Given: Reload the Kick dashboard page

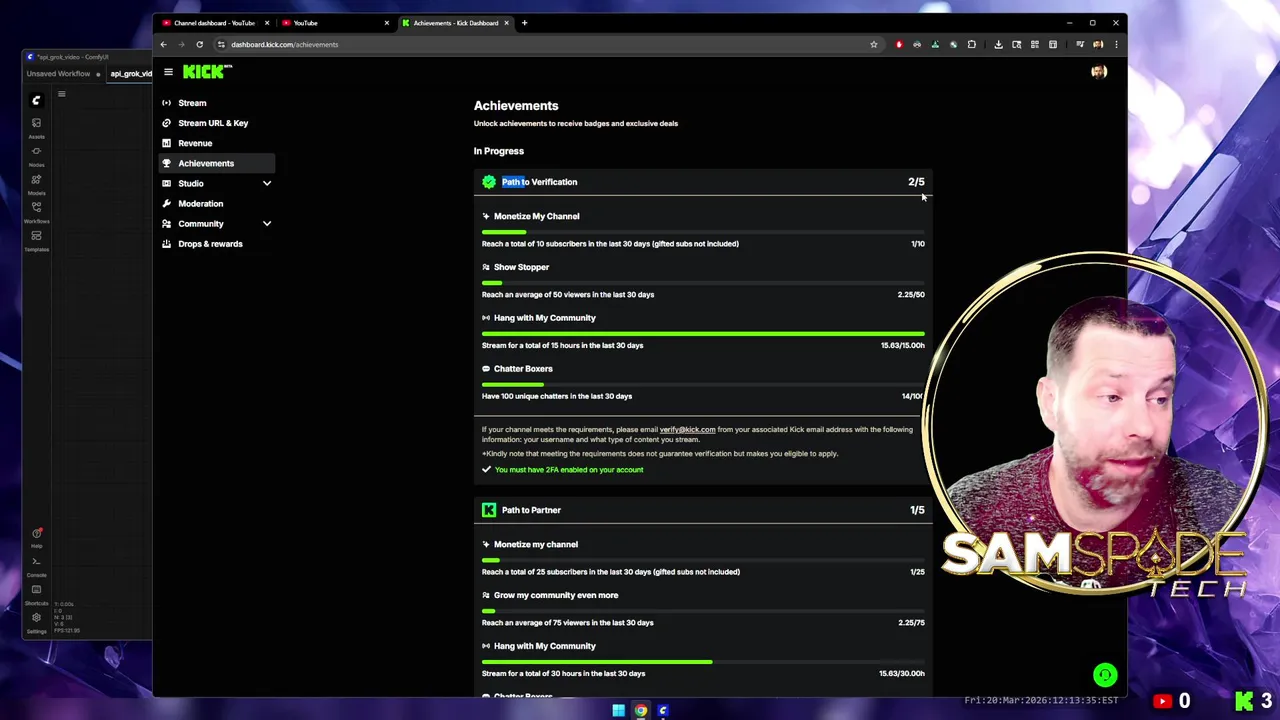Looking at the screenshot, I should click(x=199, y=44).
